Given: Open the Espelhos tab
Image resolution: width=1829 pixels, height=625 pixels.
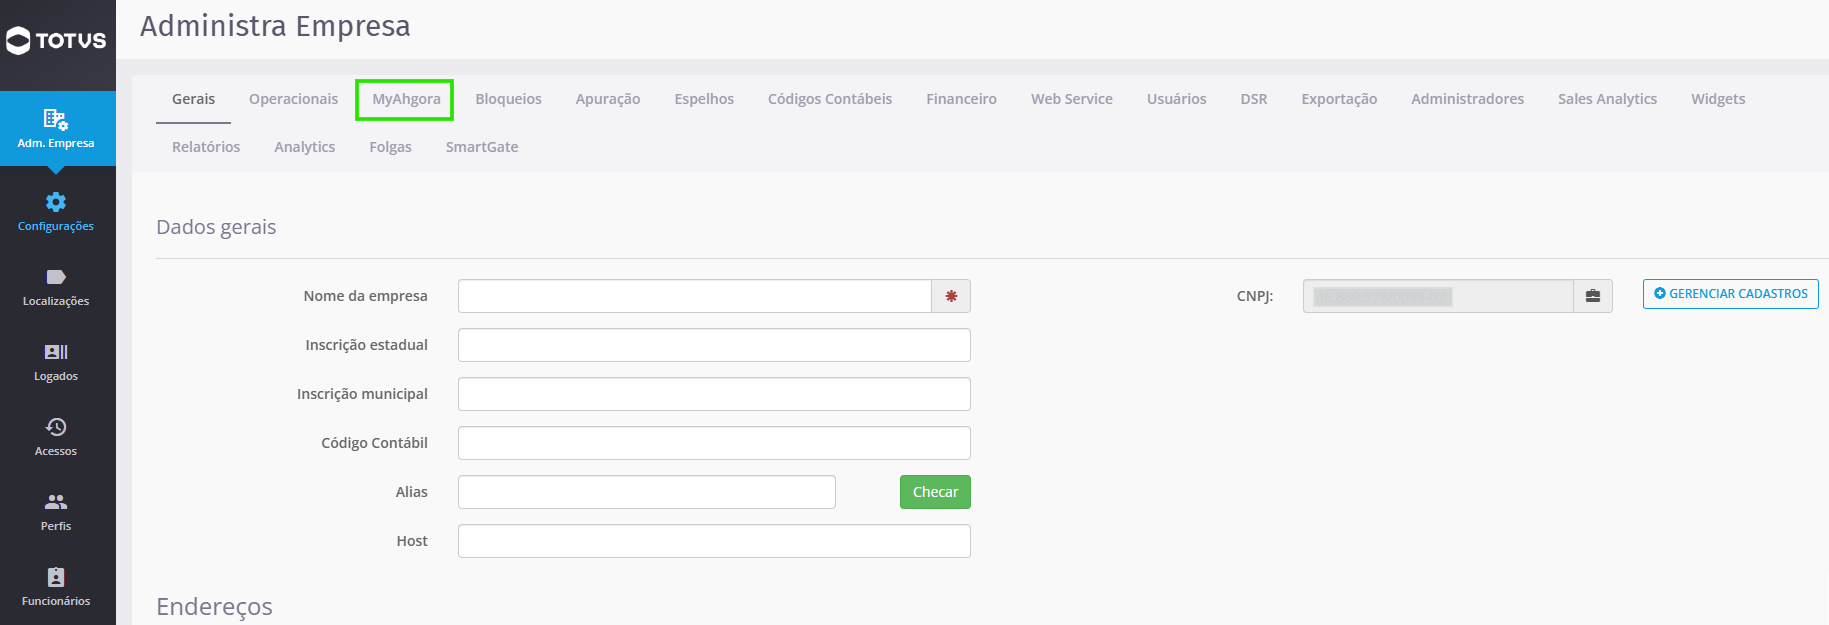Looking at the screenshot, I should pos(704,99).
